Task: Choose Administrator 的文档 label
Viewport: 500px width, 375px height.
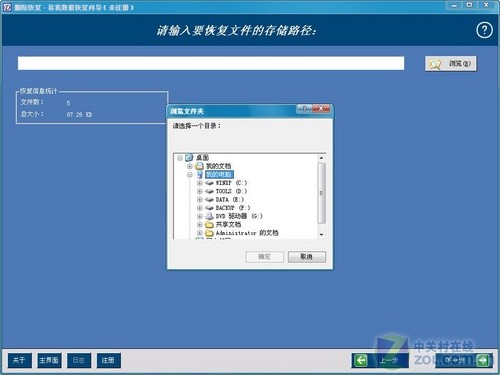Action: point(247,233)
